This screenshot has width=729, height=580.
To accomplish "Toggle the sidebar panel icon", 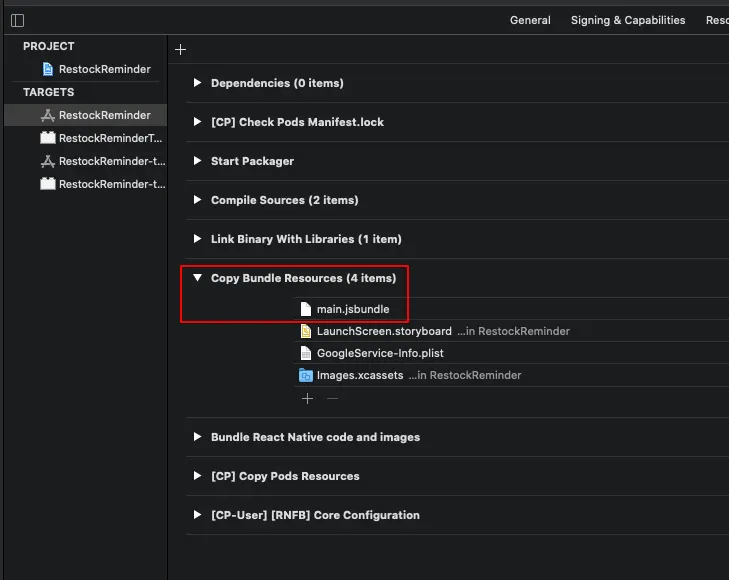I will pyautogui.click(x=17, y=20).
